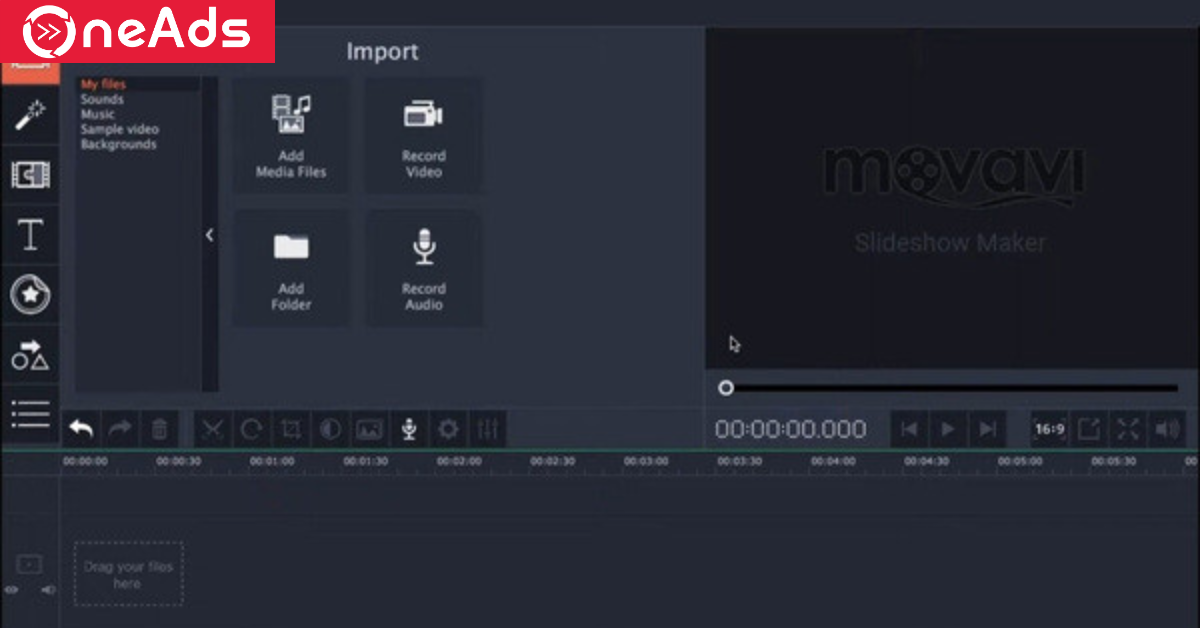Viewport: 1200px width, 628px height.
Task: Select Backgrounds in the import list
Action: pyautogui.click(x=118, y=145)
